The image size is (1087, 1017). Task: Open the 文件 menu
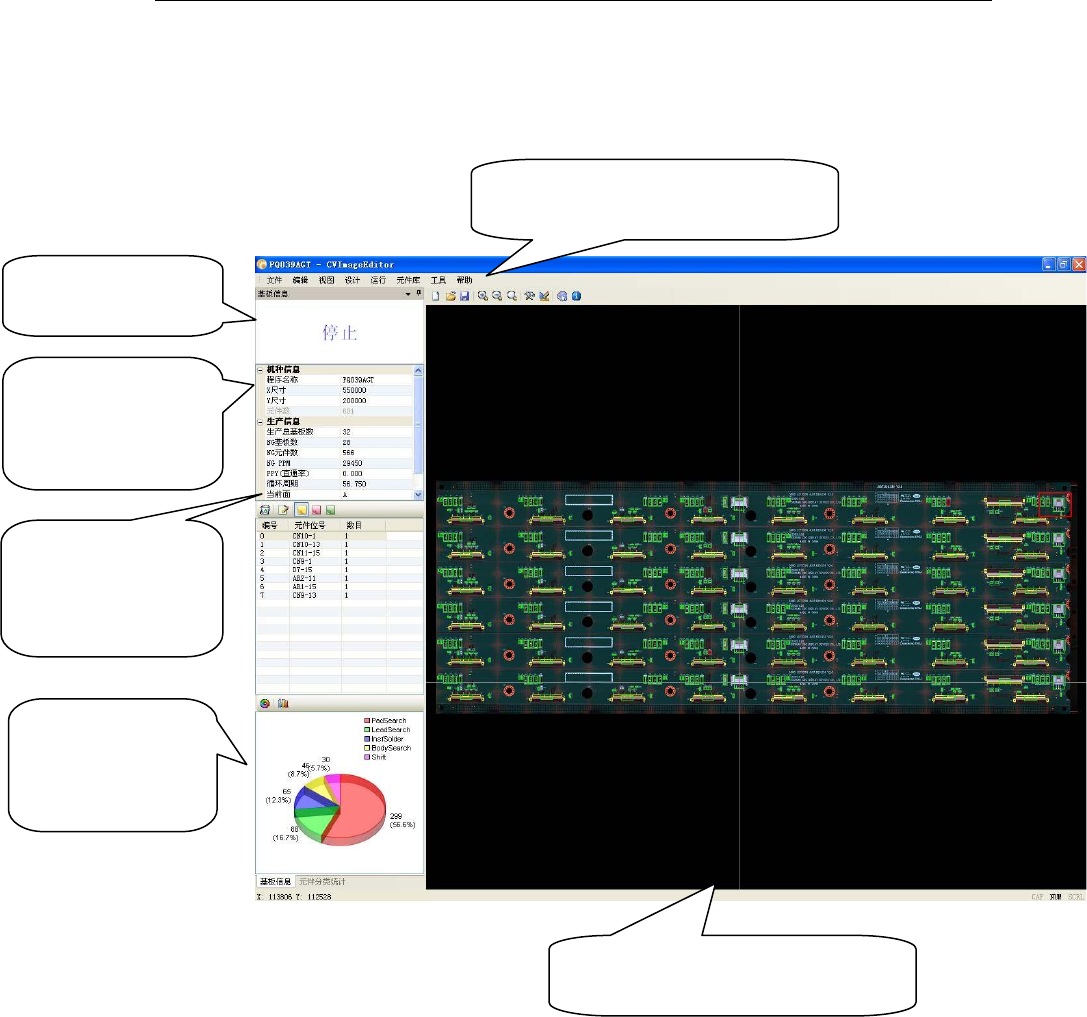pyautogui.click(x=275, y=280)
